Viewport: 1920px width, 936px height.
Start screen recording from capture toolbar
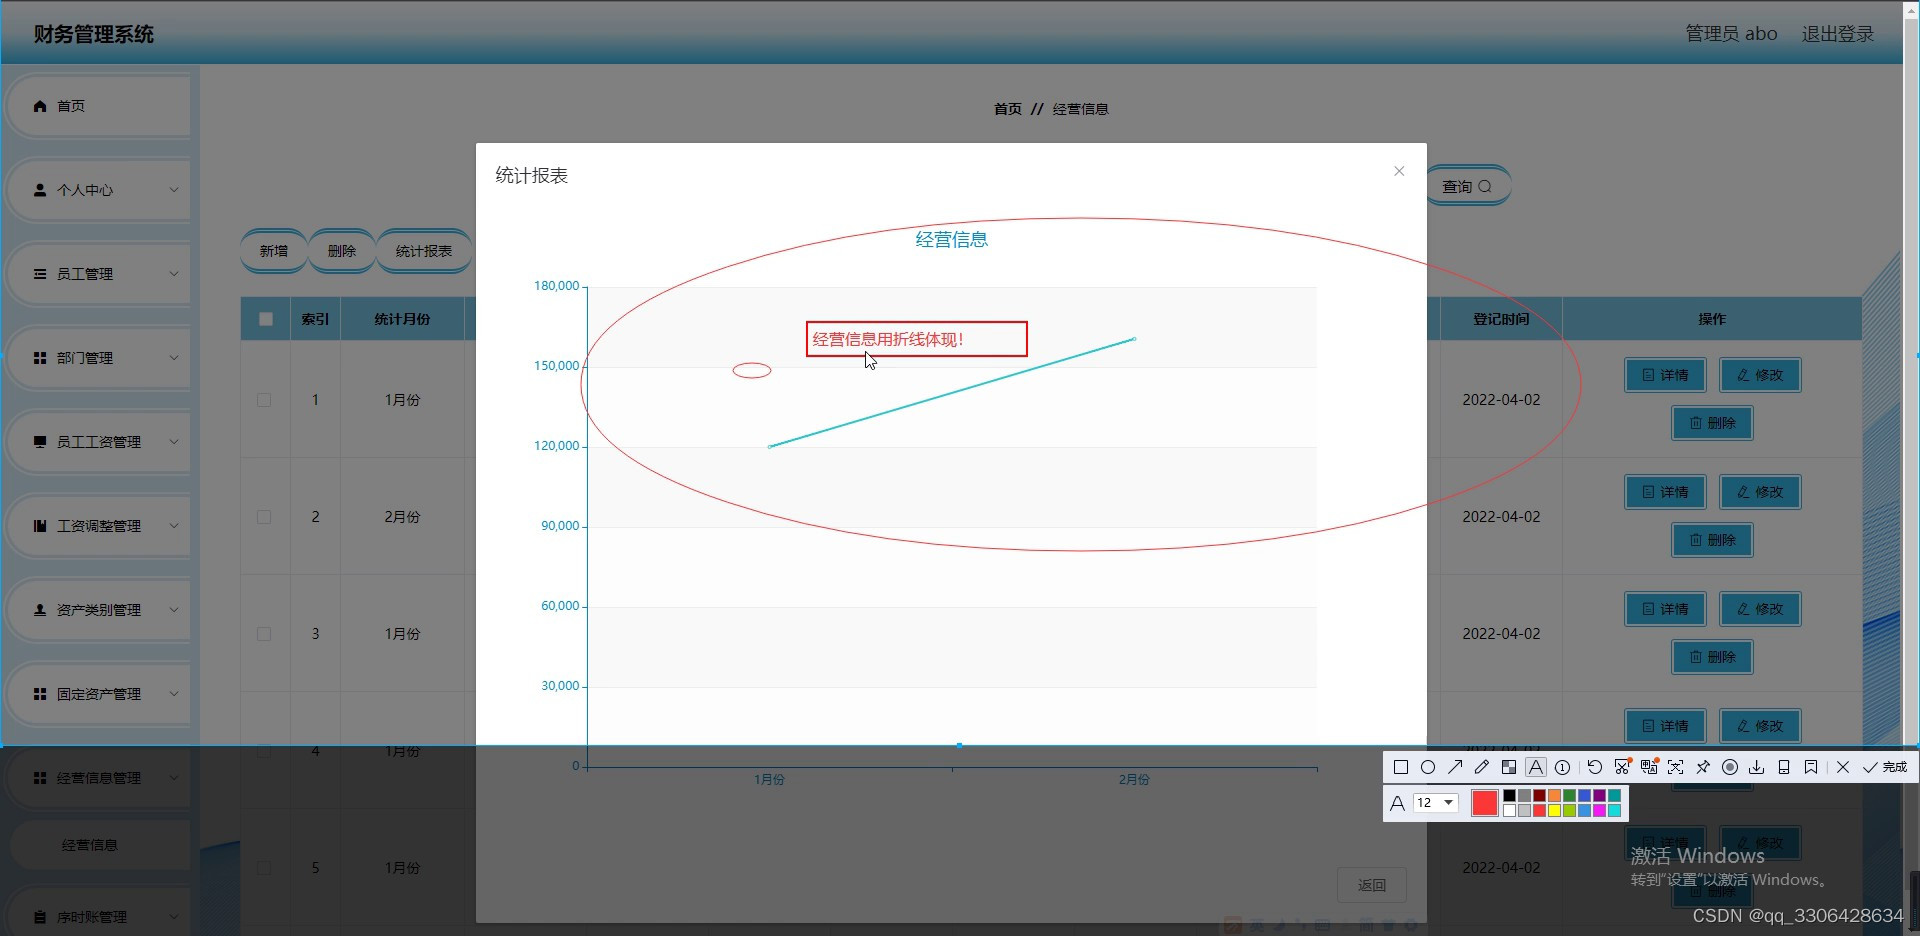[1730, 767]
